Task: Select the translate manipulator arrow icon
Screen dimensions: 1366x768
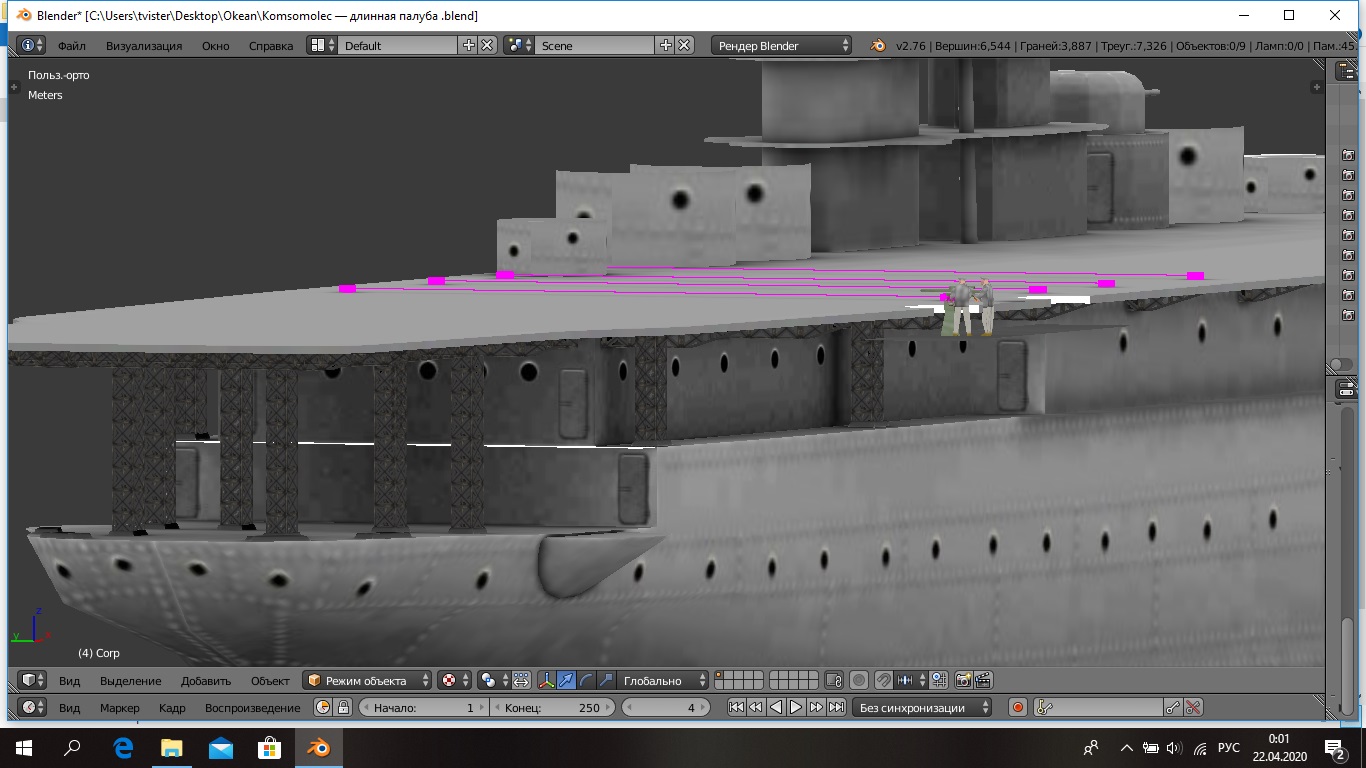Action: click(567, 680)
